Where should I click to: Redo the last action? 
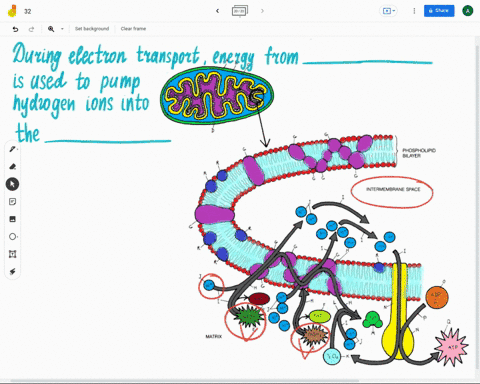pyautogui.click(x=31, y=29)
